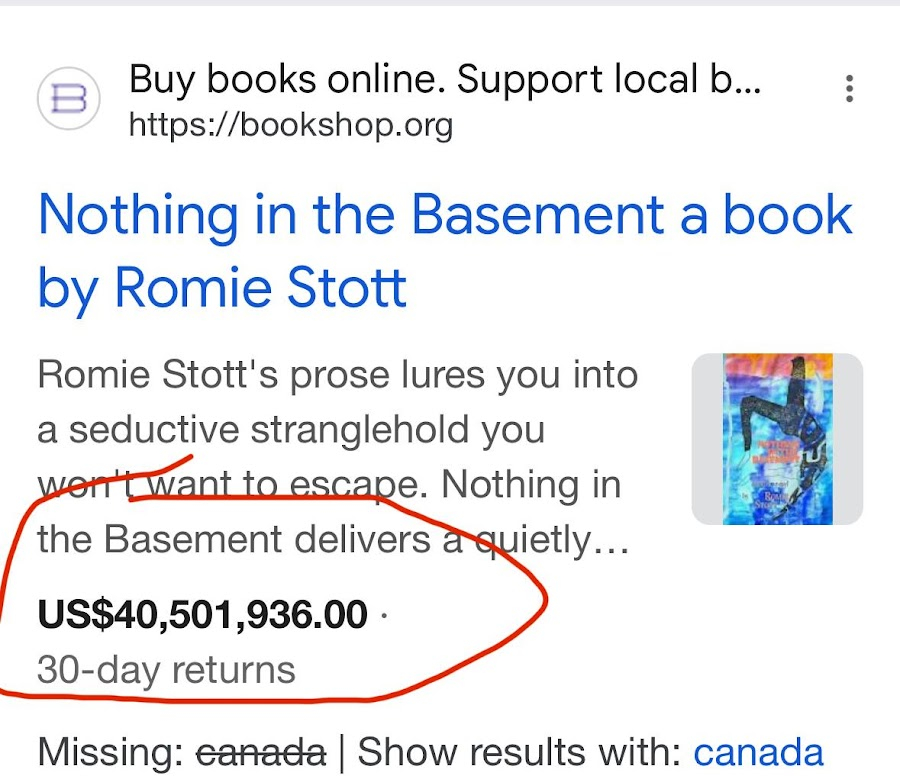Viewport: 900px width, 776px height.
Task: Open the three-dot more options menu
Action: coord(849,89)
